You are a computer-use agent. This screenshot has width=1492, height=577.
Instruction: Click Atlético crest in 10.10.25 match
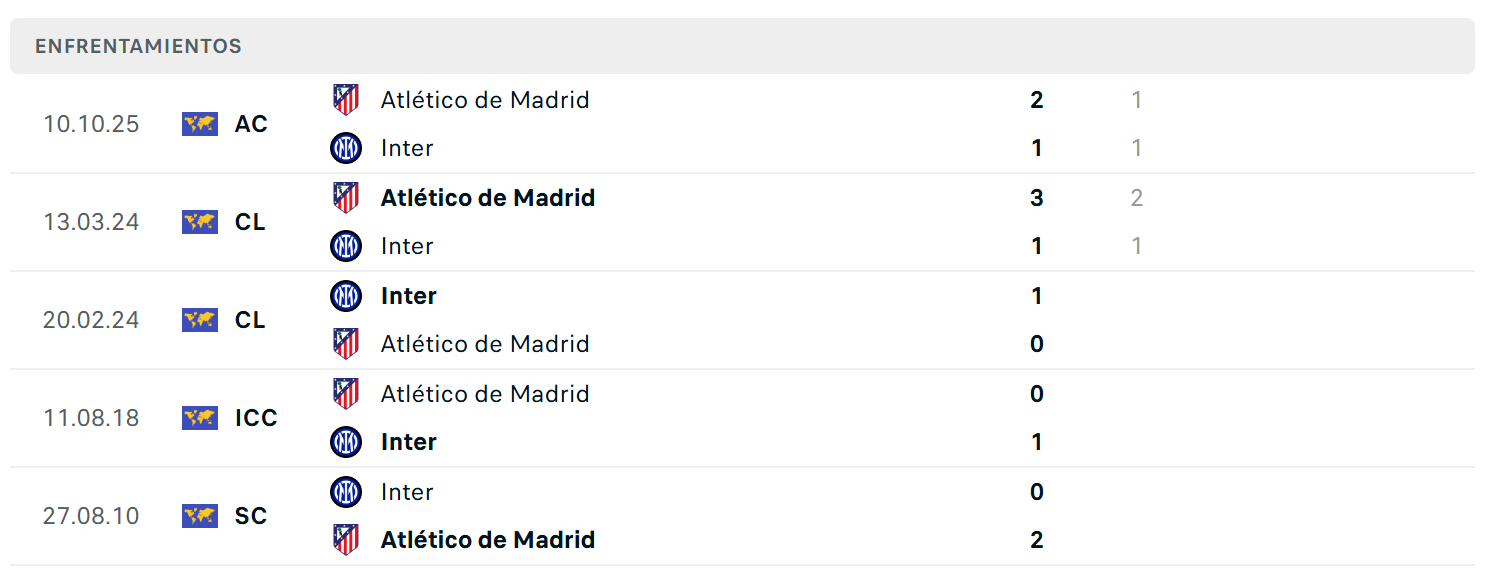[x=346, y=99]
